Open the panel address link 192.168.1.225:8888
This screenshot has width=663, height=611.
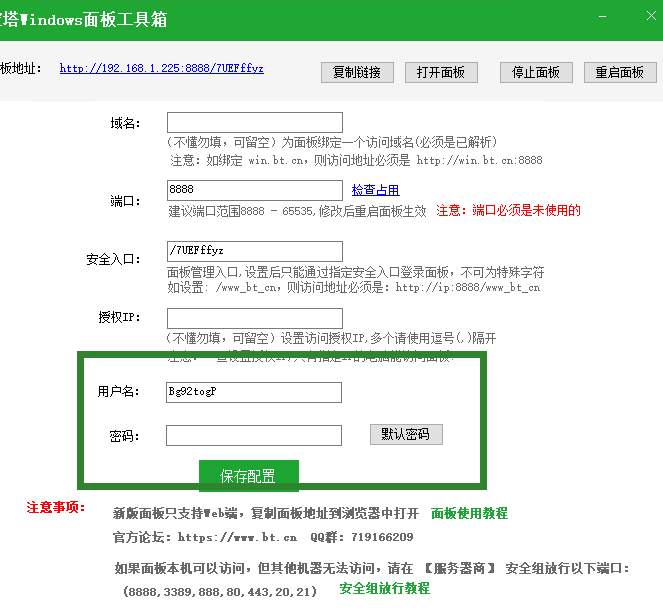pos(162,68)
